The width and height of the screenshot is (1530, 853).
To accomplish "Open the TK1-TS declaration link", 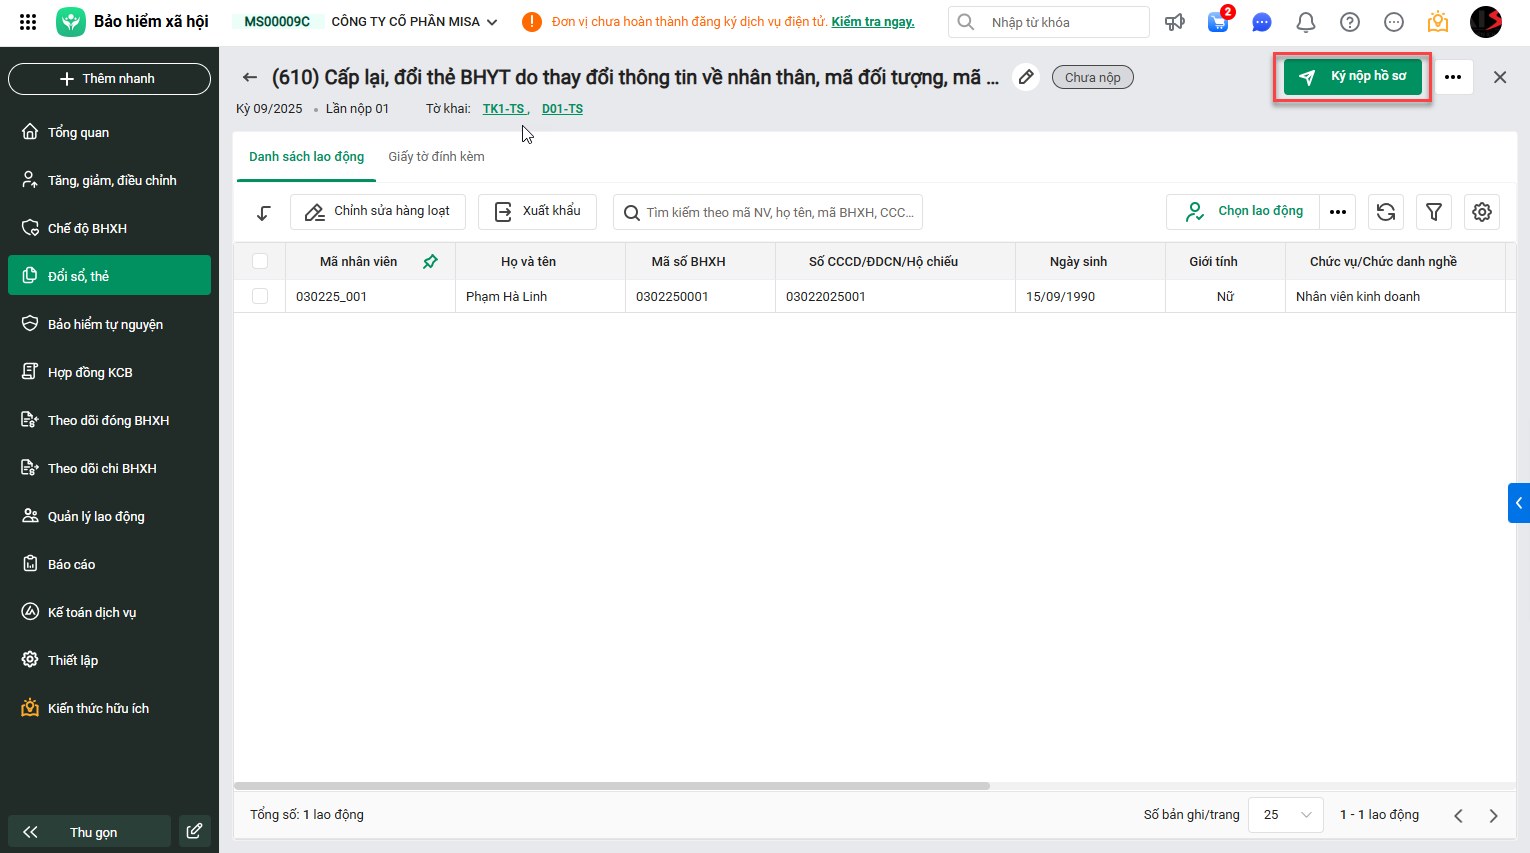I will coord(504,109).
